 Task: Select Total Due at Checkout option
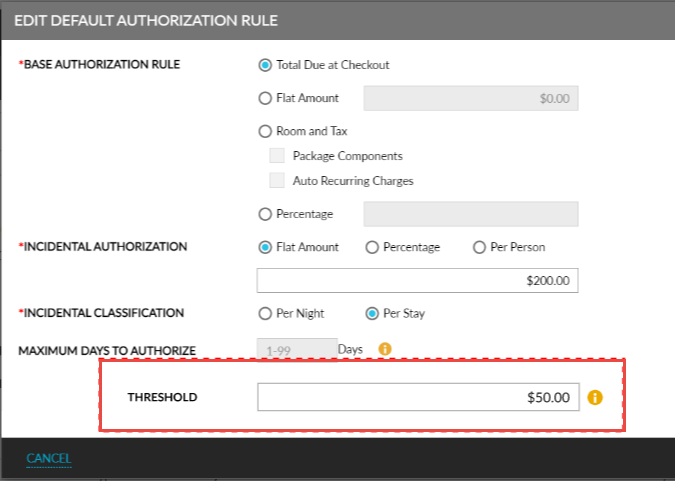[265, 66]
